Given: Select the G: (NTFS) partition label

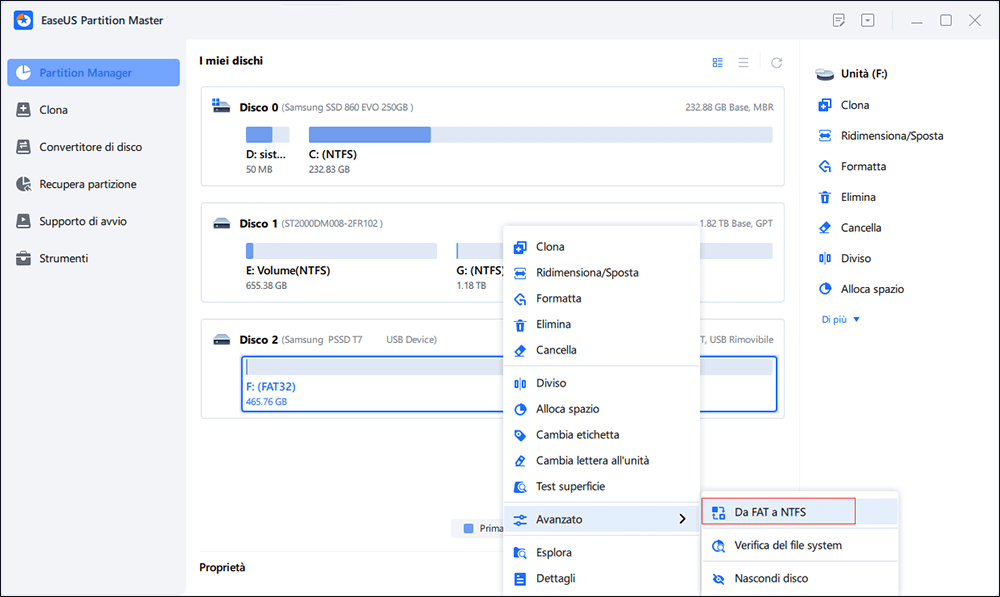Looking at the screenshot, I should (480, 270).
